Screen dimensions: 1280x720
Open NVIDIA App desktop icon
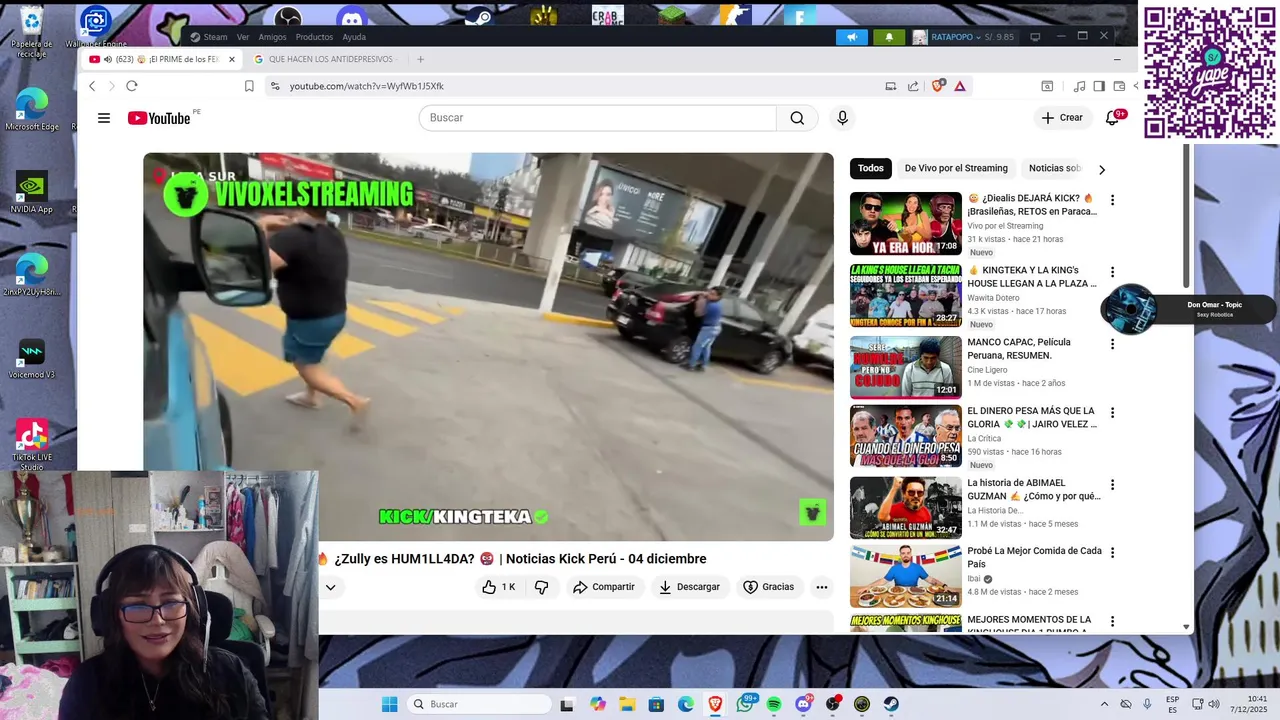(x=32, y=192)
